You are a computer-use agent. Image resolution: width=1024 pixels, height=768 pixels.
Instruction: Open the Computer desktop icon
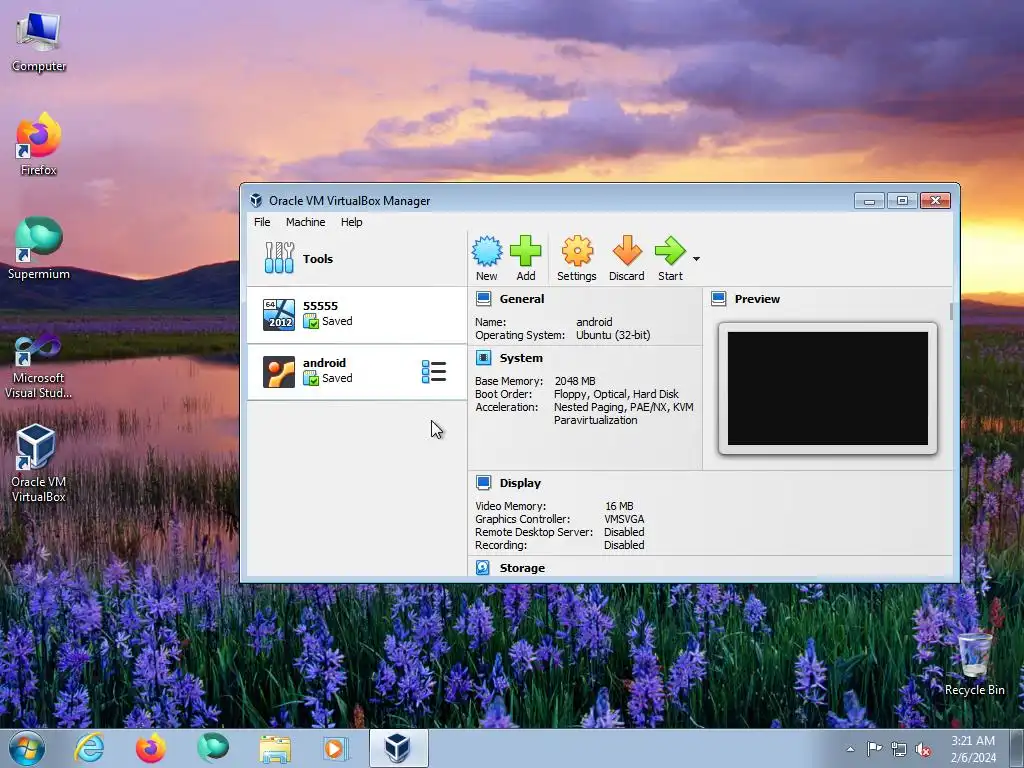[x=39, y=42]
